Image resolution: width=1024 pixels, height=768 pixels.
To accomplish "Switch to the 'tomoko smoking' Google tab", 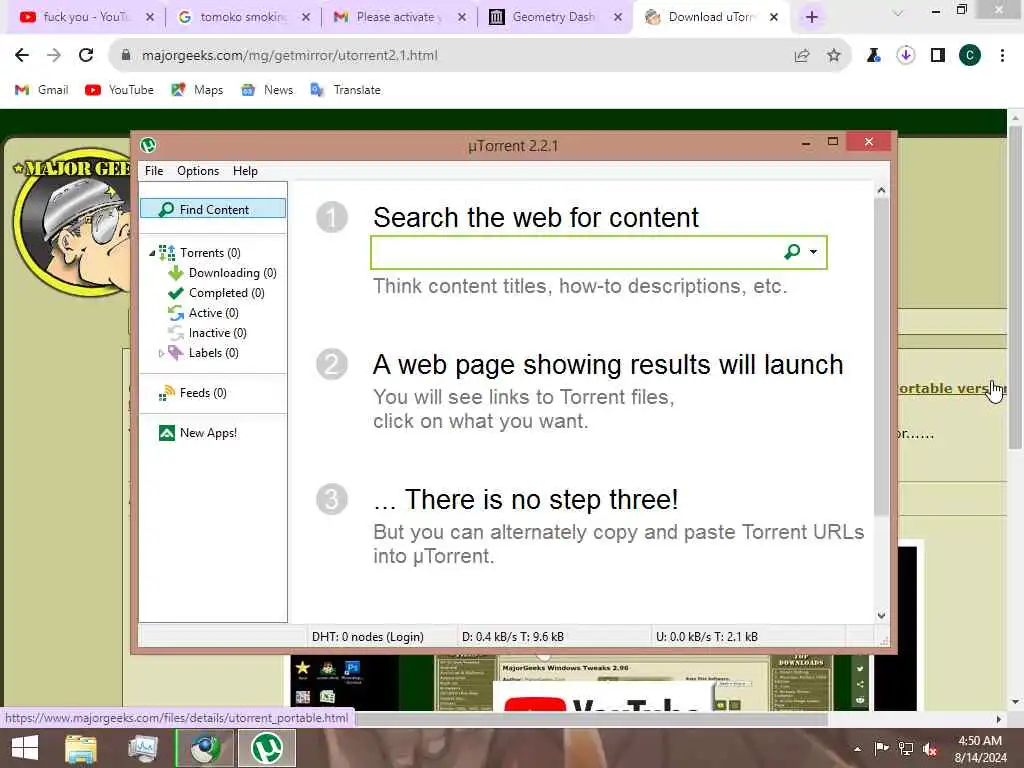I will (243, 17).
